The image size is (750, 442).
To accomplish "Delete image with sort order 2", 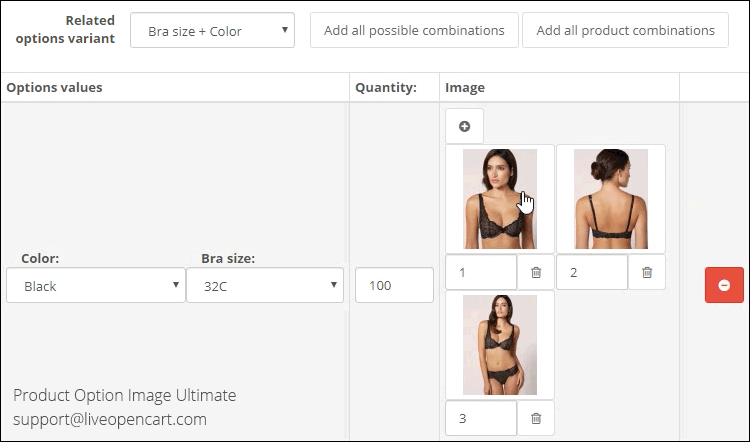I will (647, 272).
